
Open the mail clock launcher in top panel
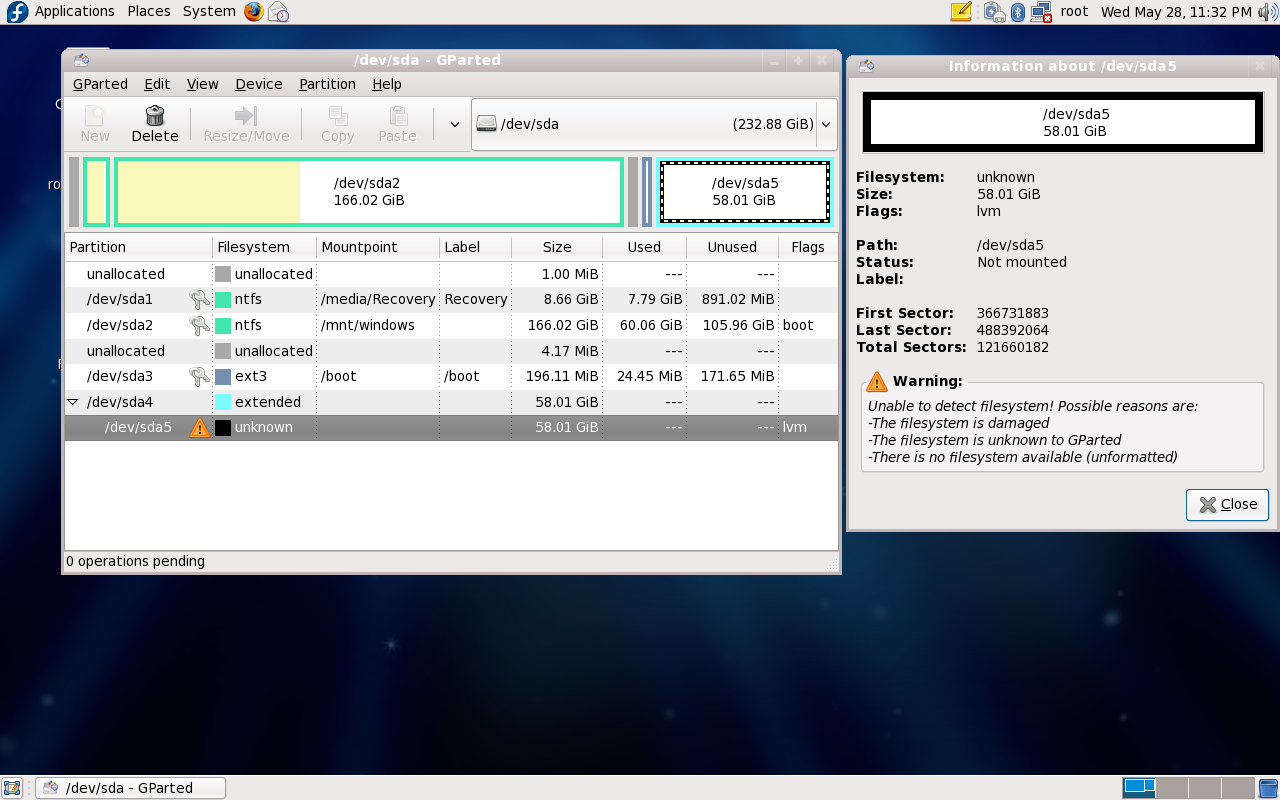point(280,12)
